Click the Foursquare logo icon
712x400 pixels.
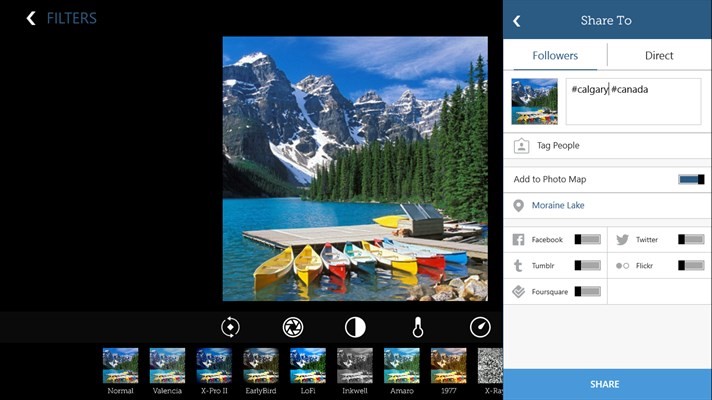coord(518,292)
